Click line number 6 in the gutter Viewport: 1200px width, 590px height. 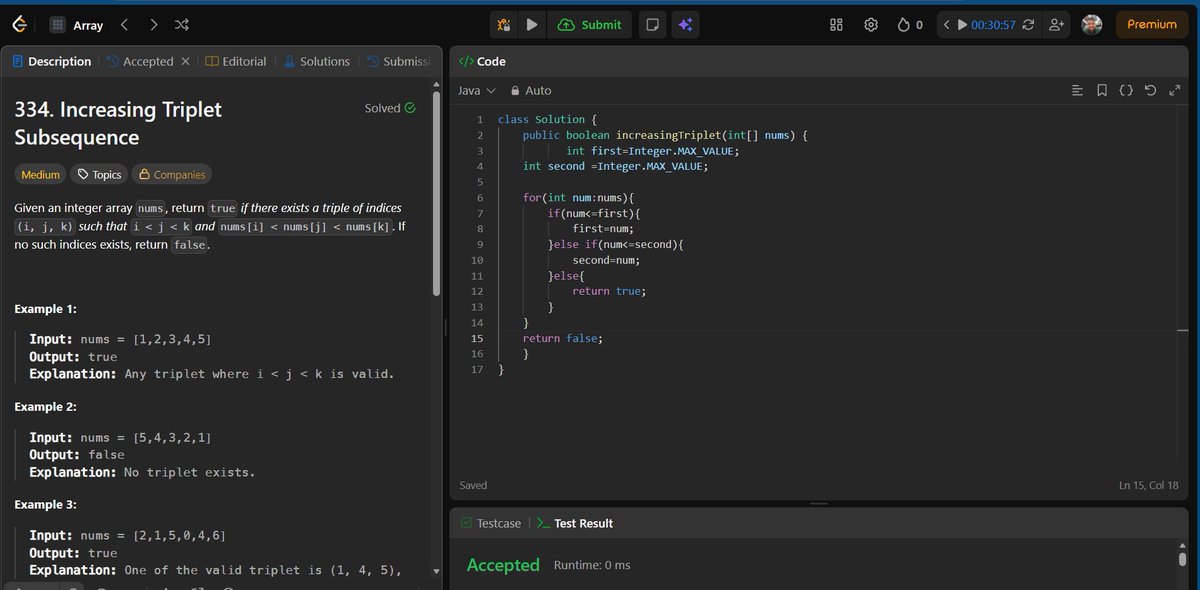coord(479,198)
